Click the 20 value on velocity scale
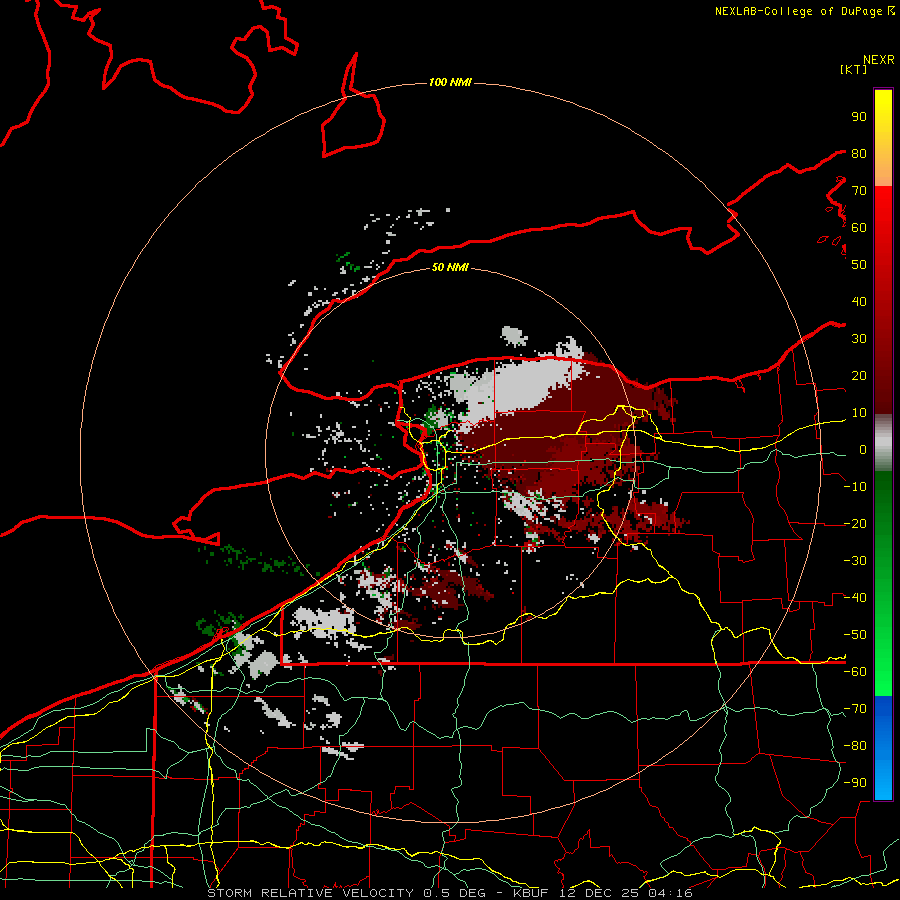900x900 pixels. [x=859, y=375]
